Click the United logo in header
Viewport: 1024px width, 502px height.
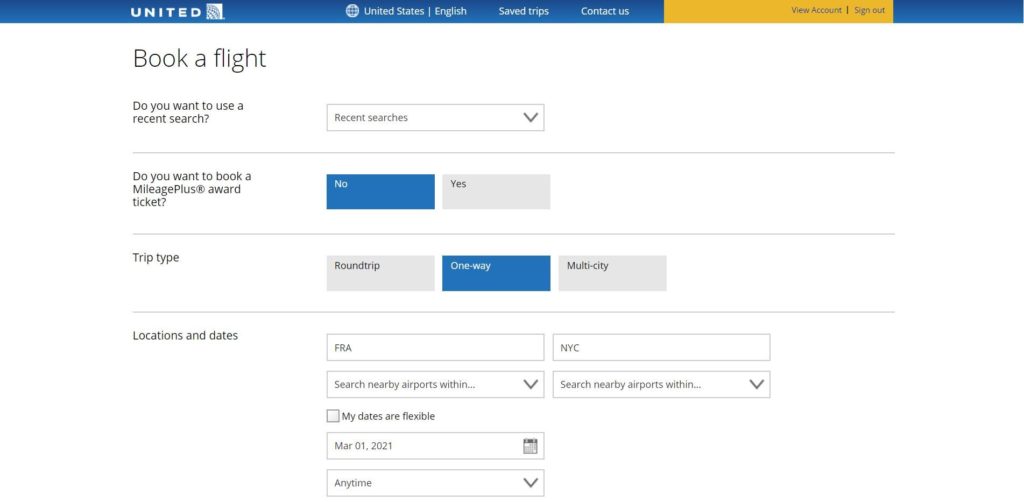[177, 11]
